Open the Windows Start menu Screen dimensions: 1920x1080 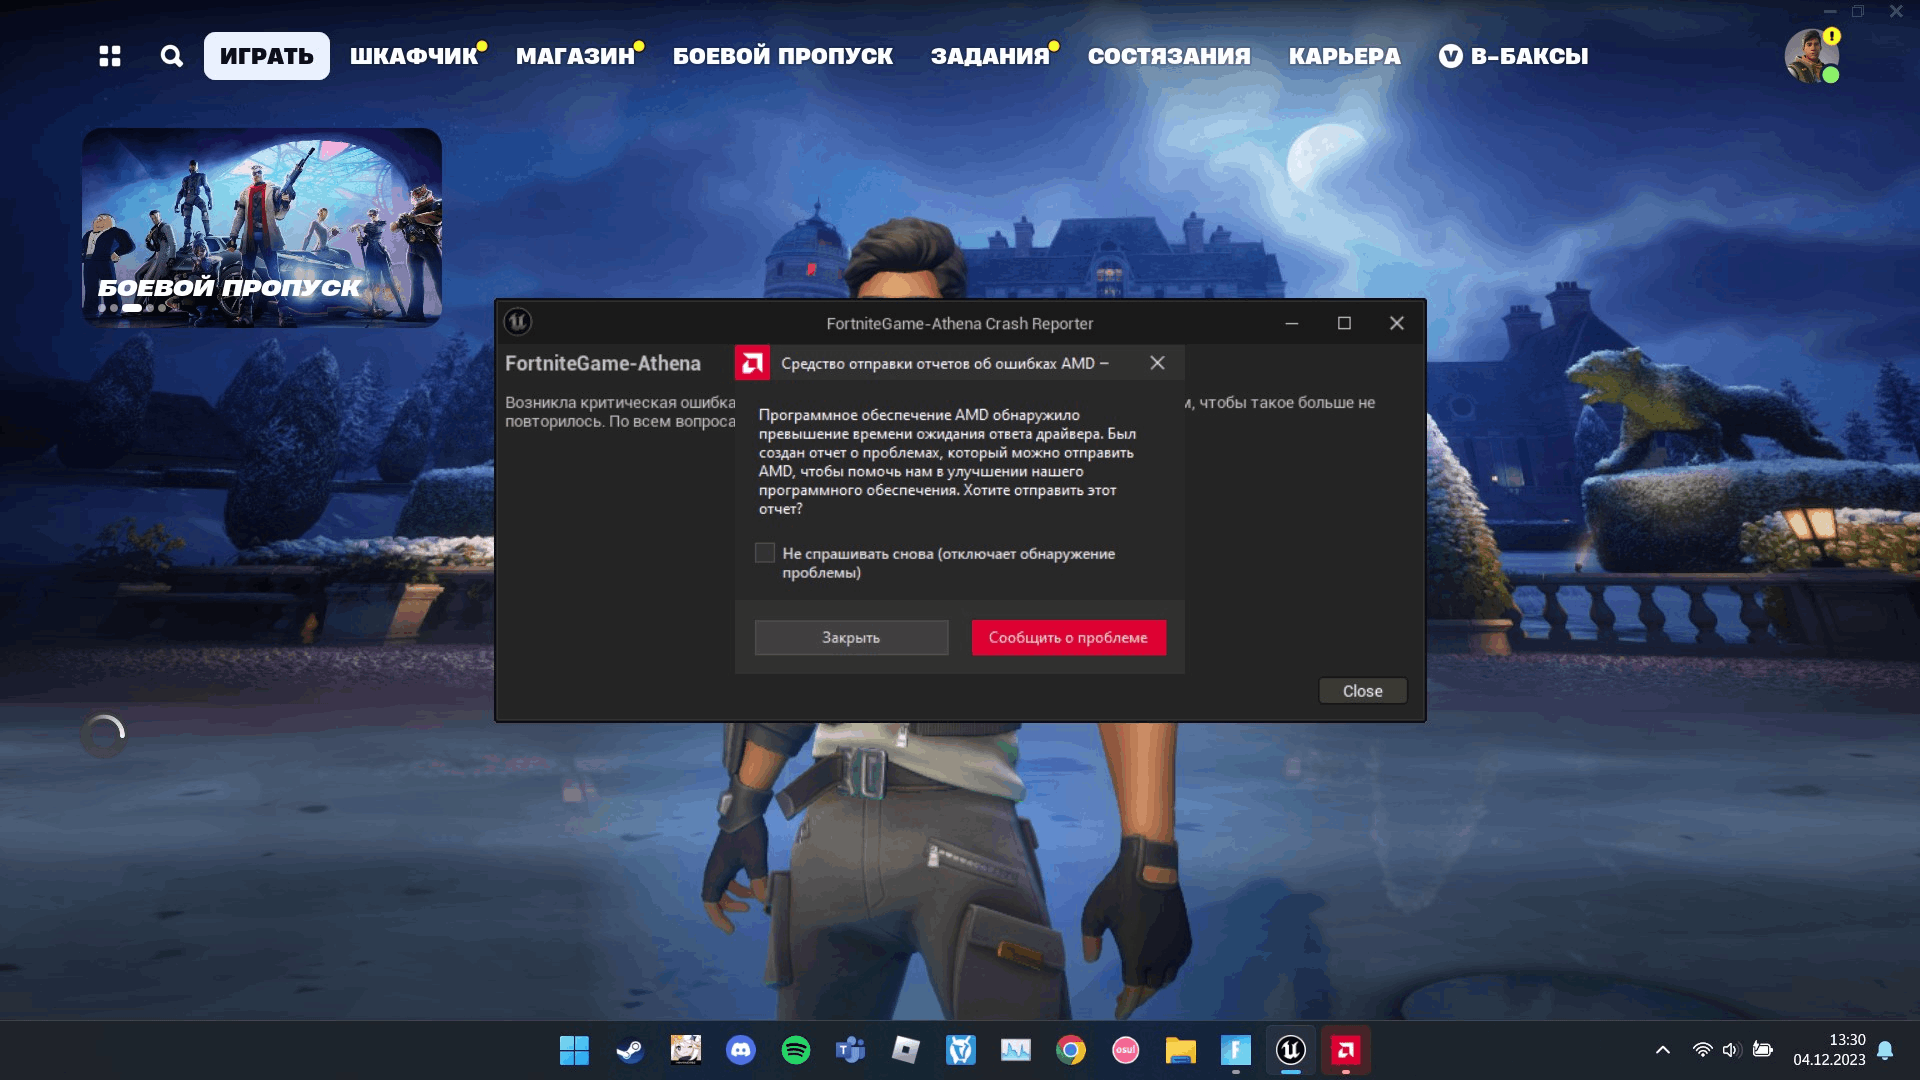click(x=574, y=1050)
